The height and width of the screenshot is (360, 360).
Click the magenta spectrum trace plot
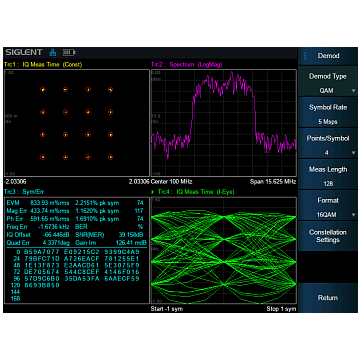click(224, 123)
